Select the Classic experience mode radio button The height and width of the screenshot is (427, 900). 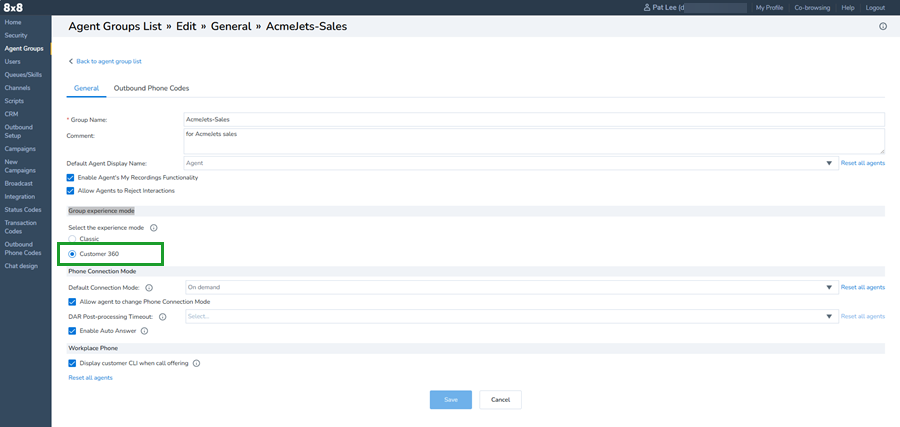click(72, 239)
